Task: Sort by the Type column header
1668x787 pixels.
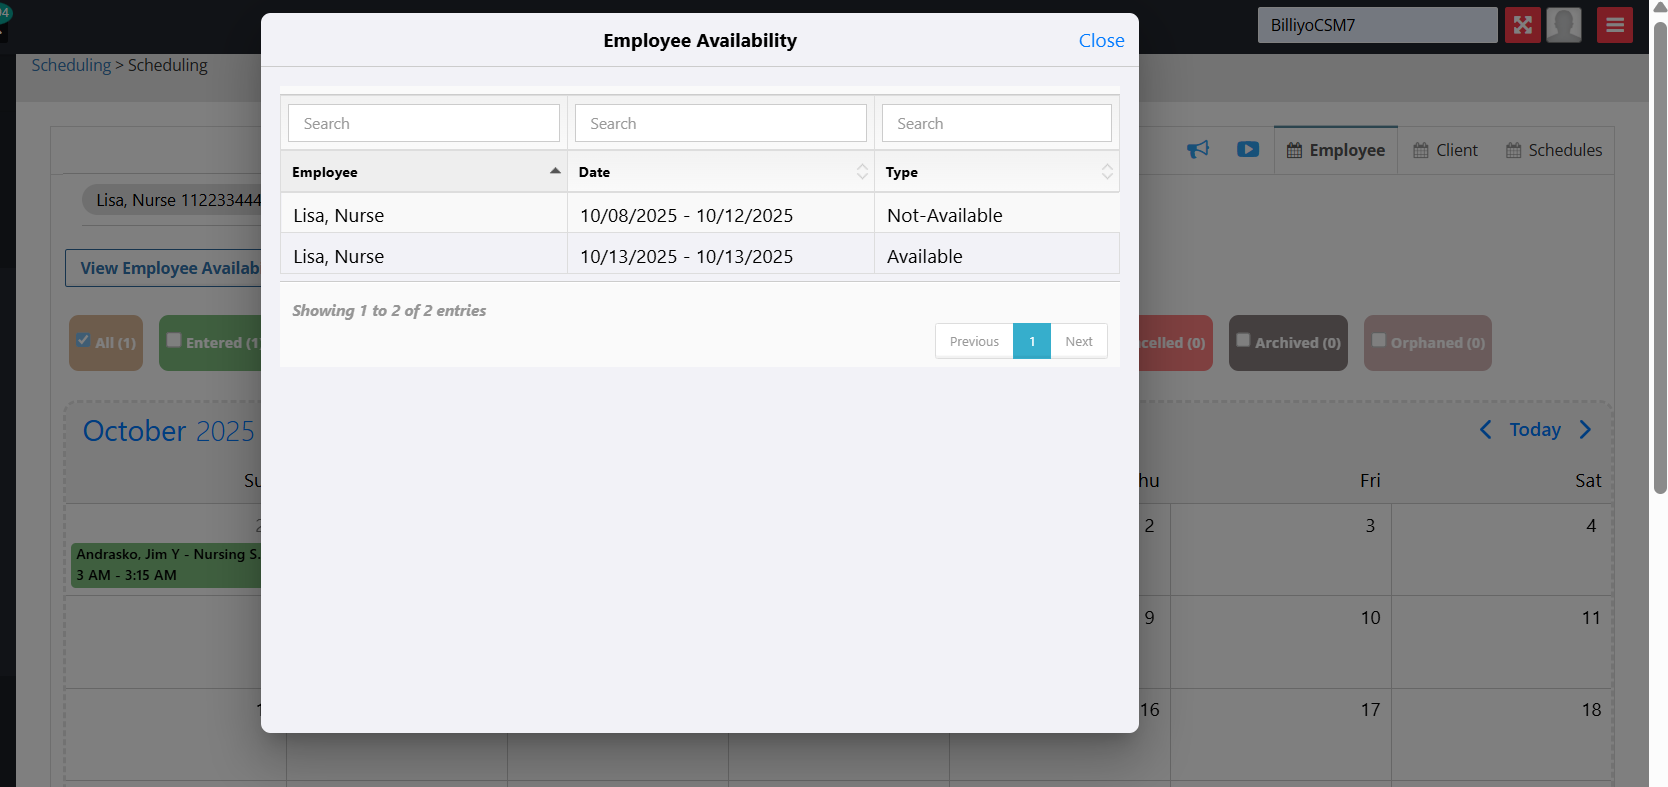Action: [996, 172]
